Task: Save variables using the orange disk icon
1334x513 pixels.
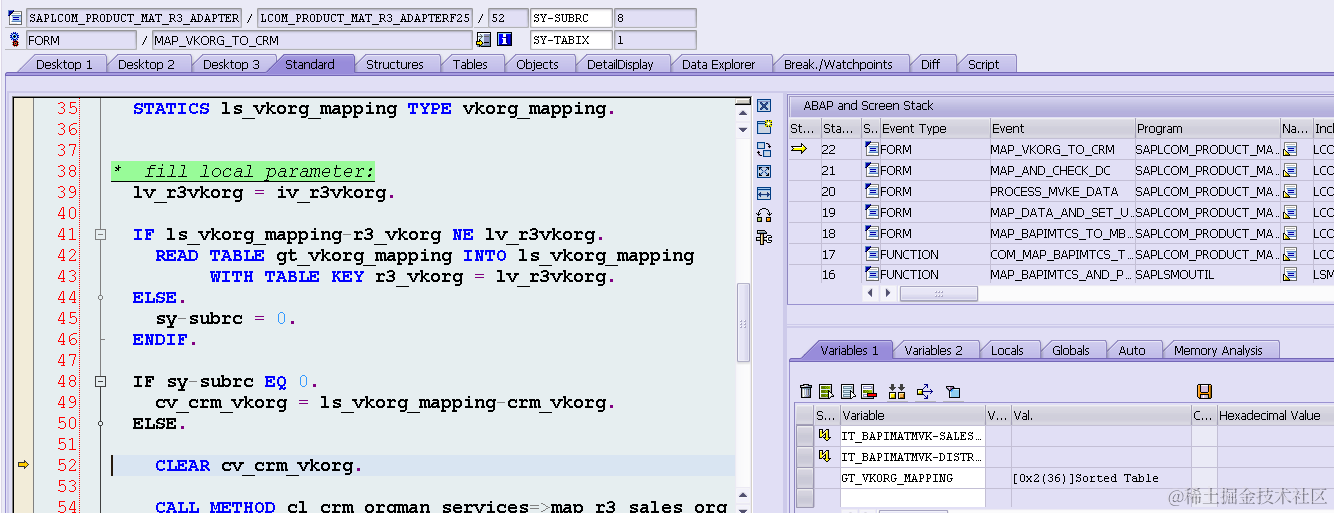Action: click(x=1204, y=391)
